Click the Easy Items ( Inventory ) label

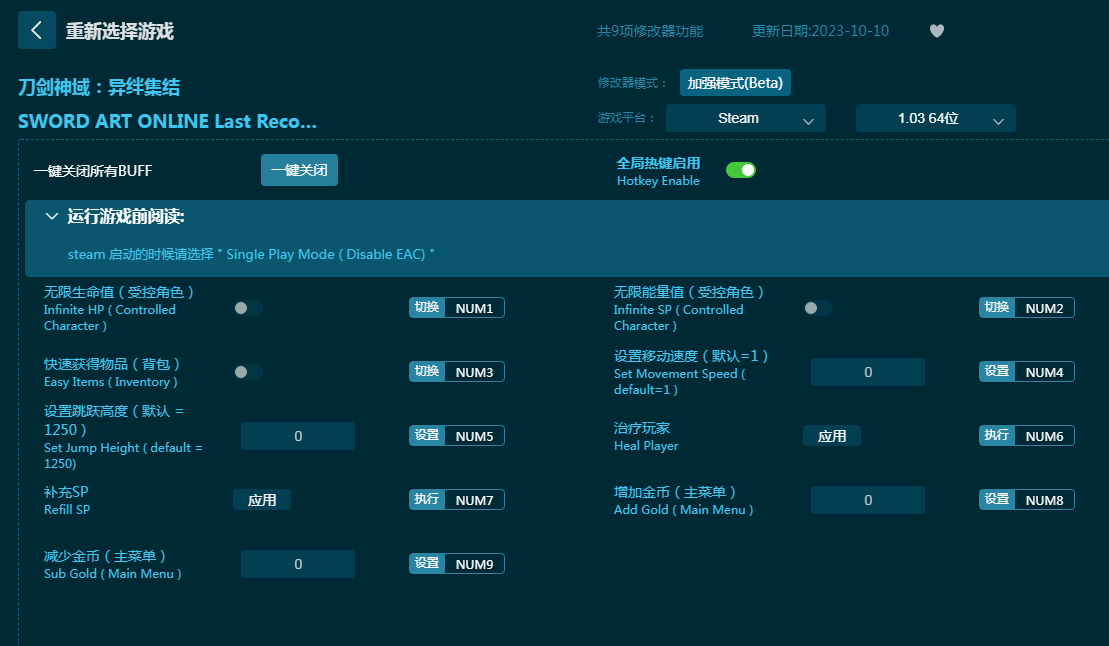click(110, 382)
